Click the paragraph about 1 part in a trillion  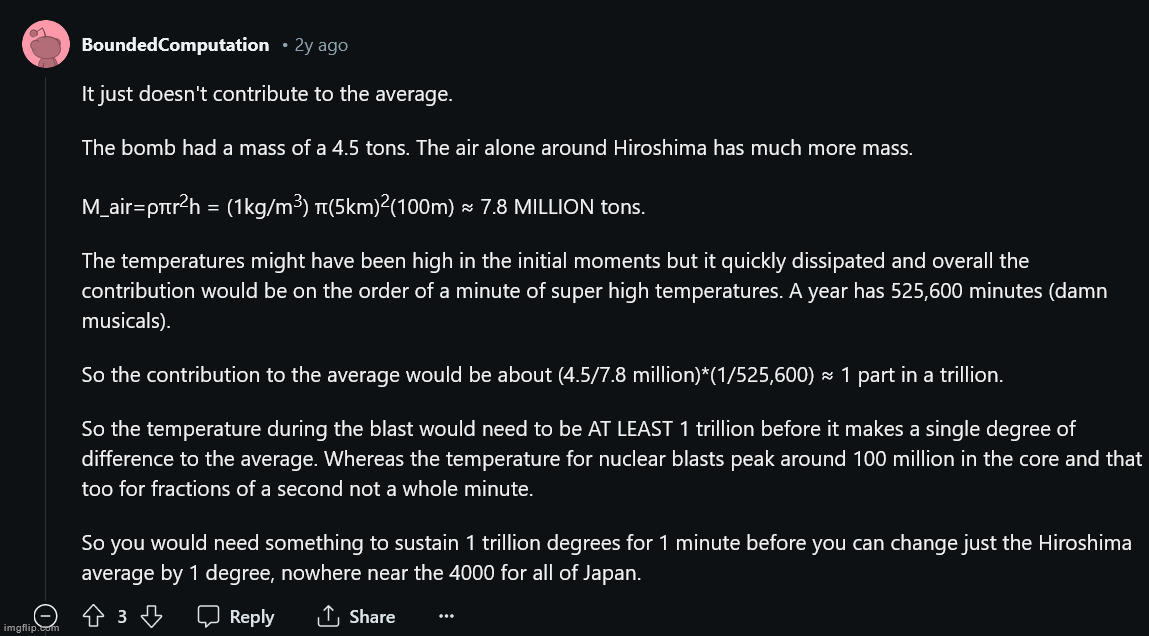coord(542,375)
